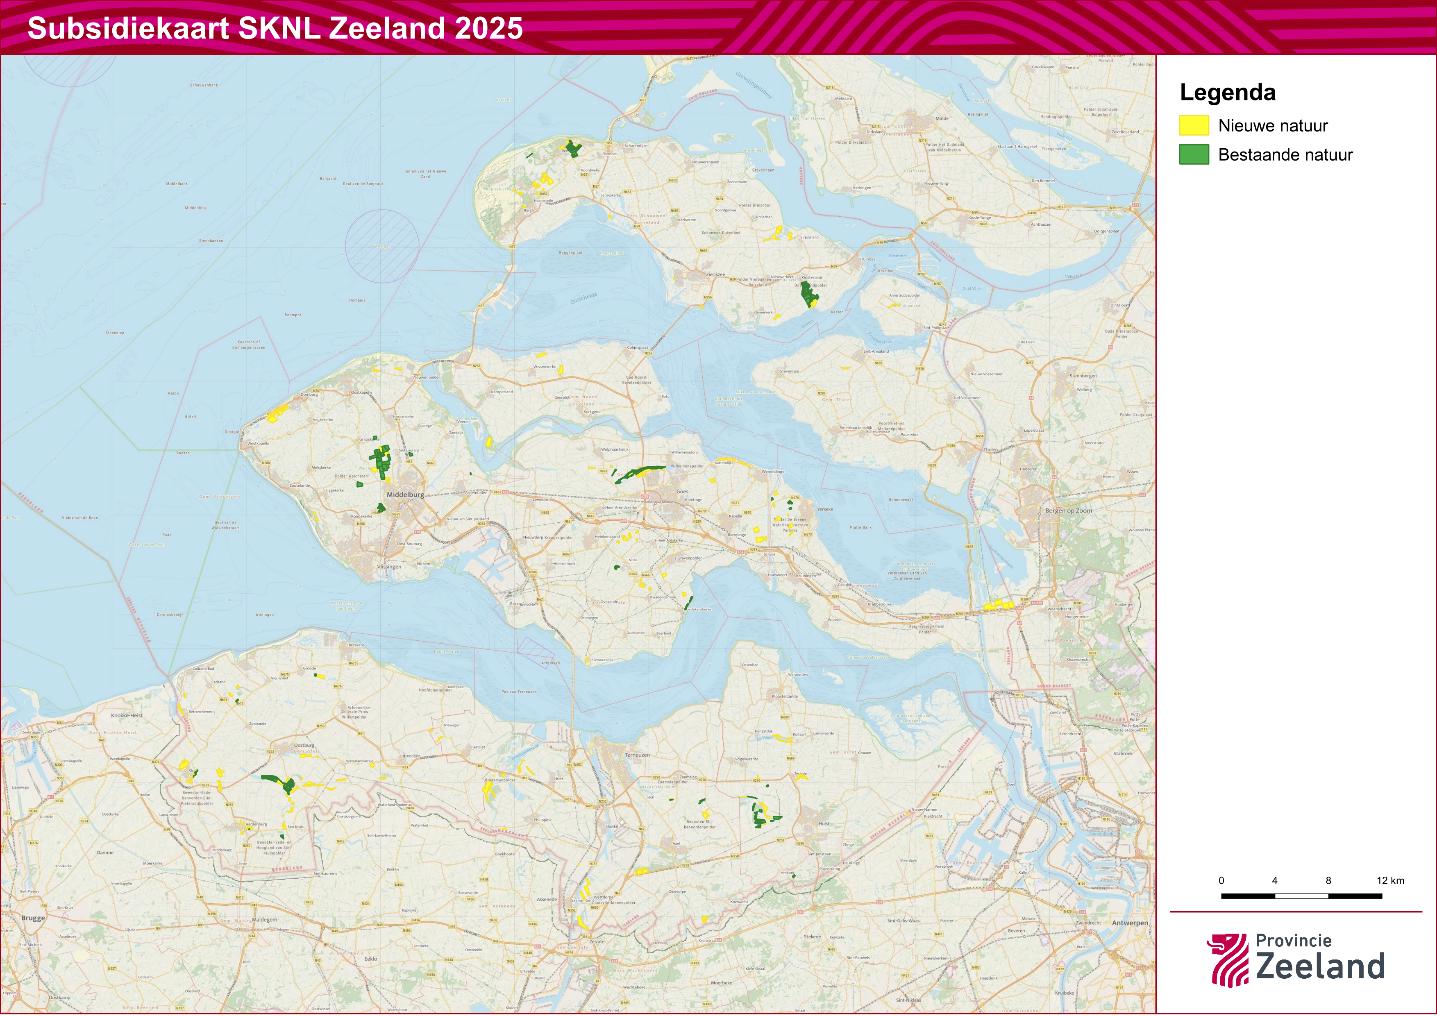This screenshot has height=1016, width=1437.
Task: Click the Oostburg town label
Action: click(x=302, y=744)
